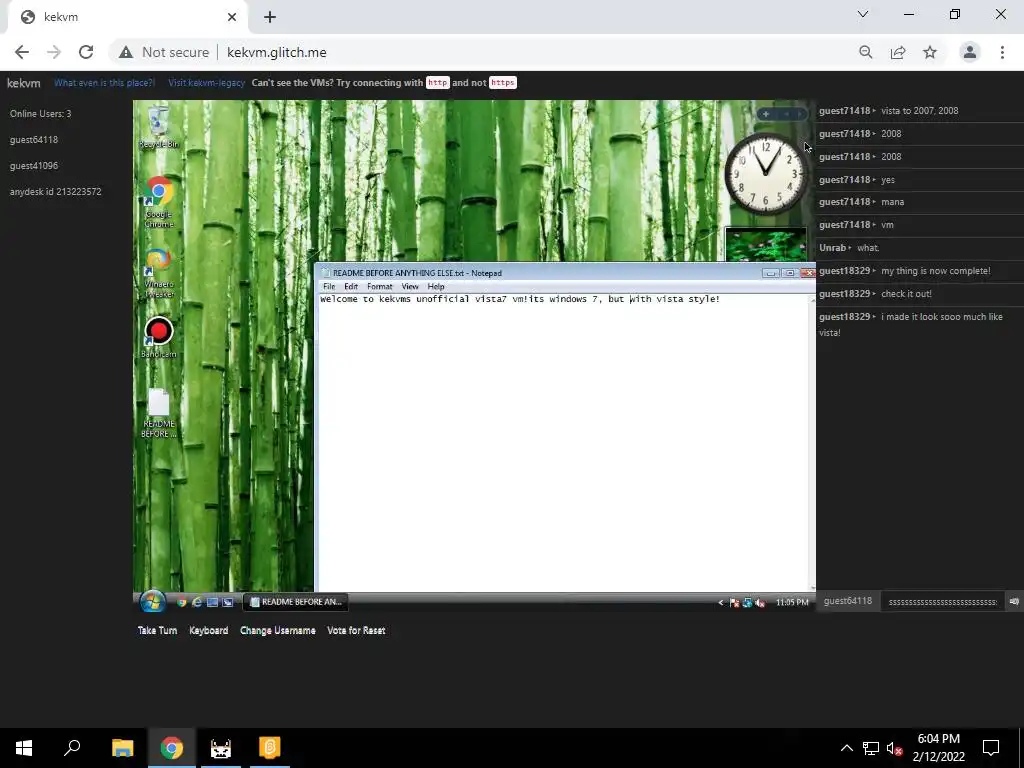Open the Recycle Bin icon on VM desktop
The image size is (1024, 768).
point(158,127)
